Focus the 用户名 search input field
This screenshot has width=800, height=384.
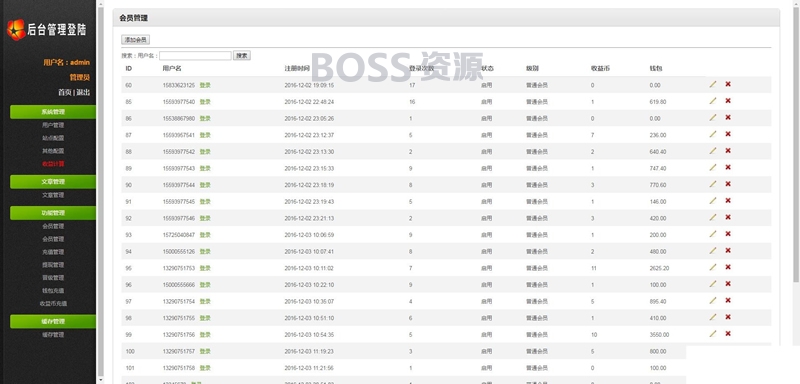point(195,56)
